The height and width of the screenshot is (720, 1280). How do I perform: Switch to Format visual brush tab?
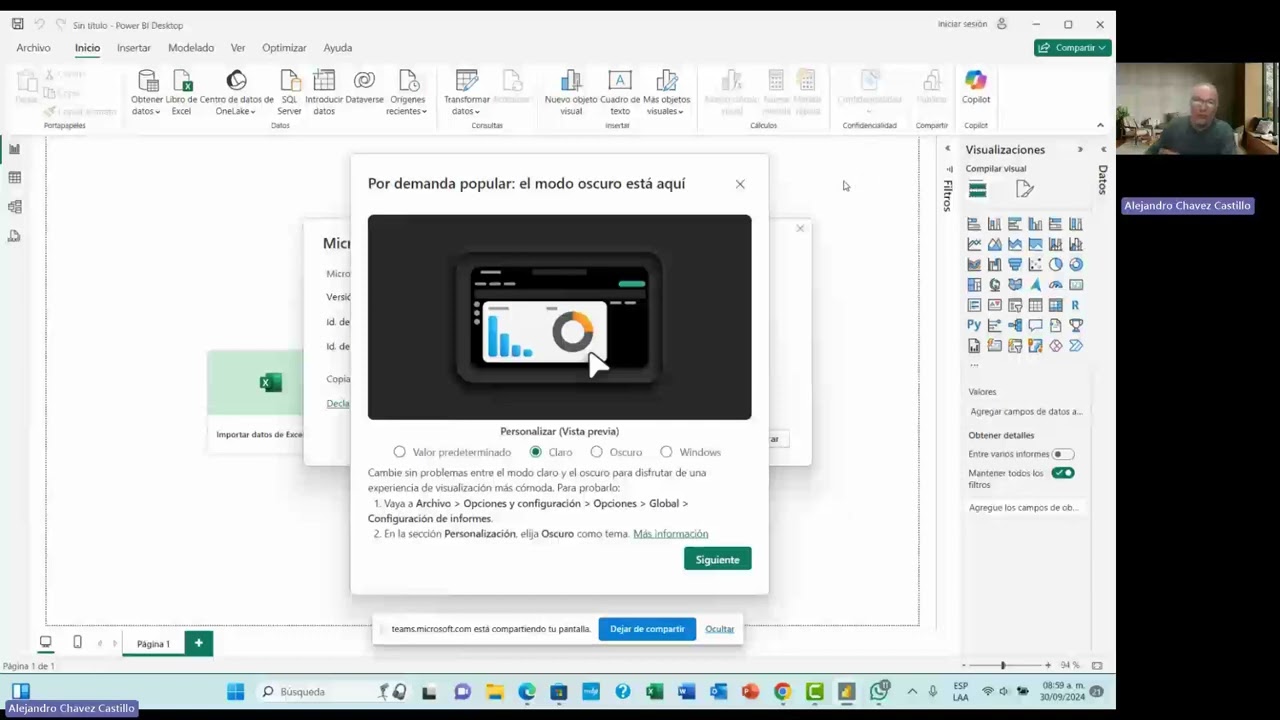click(x=1024, y=189)
